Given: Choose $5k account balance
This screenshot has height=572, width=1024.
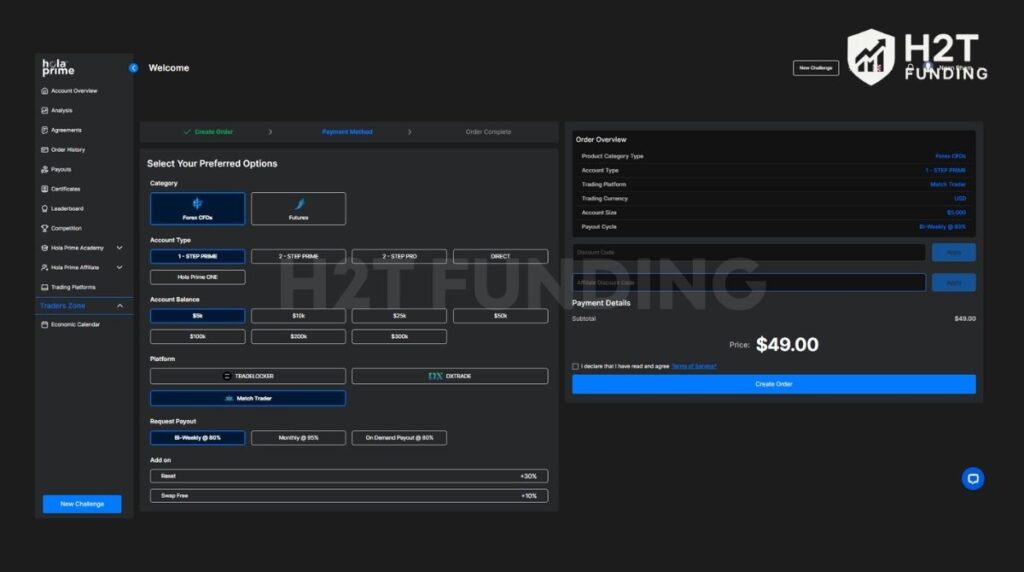Looking at the screenshot, I should click(x=197, y=315).
